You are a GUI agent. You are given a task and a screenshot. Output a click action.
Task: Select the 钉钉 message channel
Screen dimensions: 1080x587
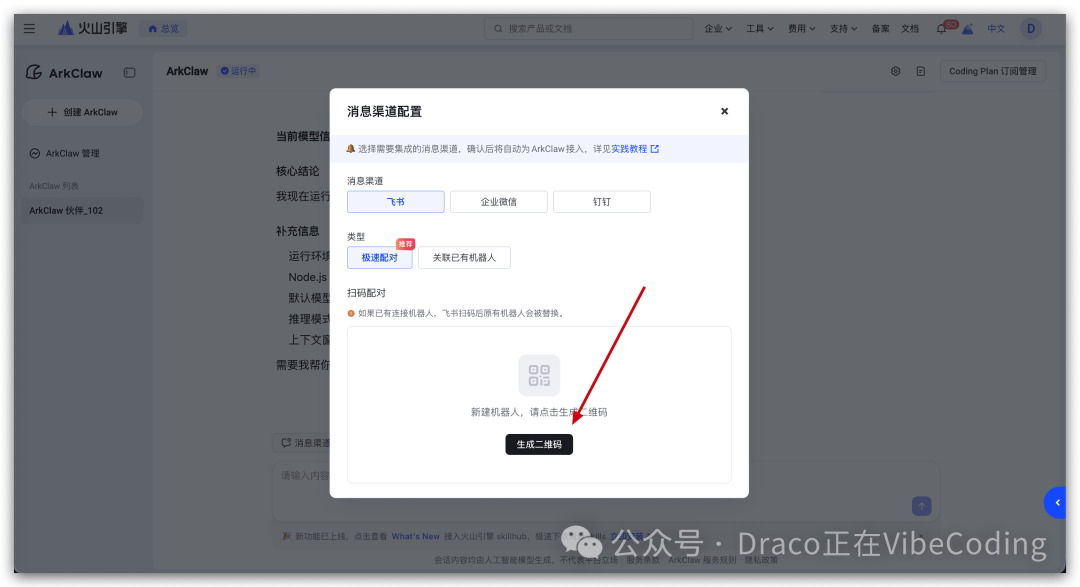[x=601, y=201]
